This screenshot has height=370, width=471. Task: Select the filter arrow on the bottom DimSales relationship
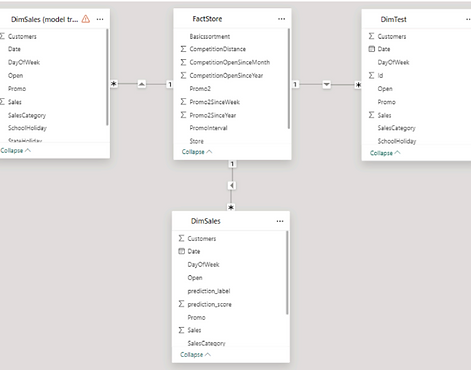pyautogui.click(x=232, y=185)
